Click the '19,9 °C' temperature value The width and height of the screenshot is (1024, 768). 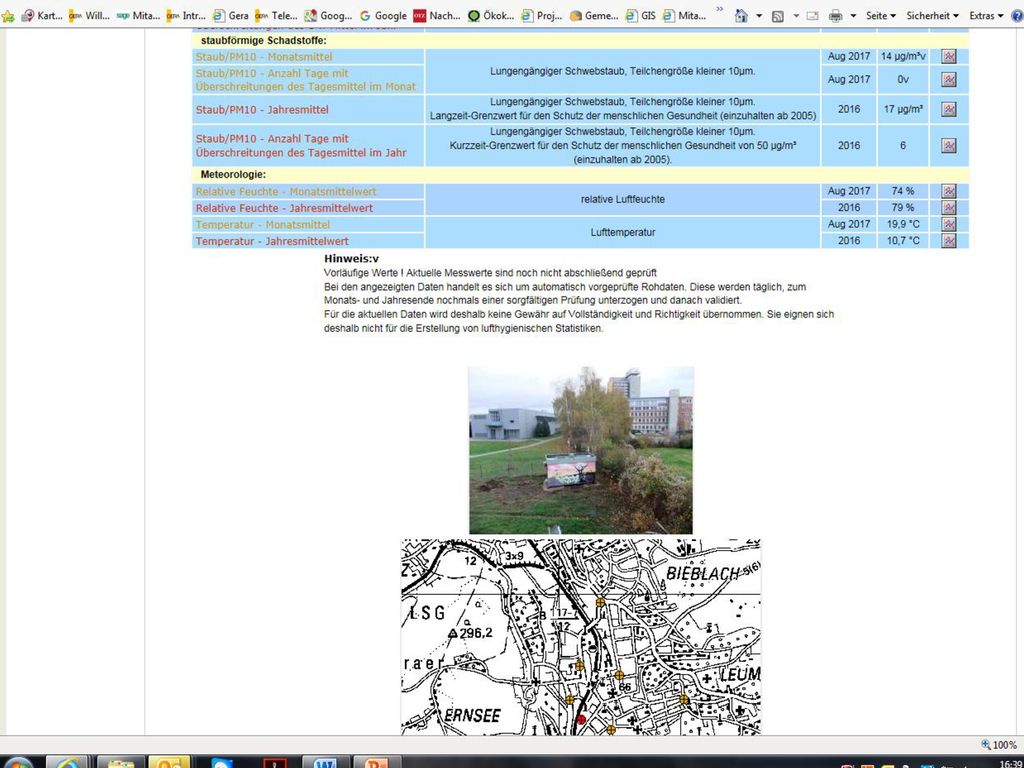903,224
